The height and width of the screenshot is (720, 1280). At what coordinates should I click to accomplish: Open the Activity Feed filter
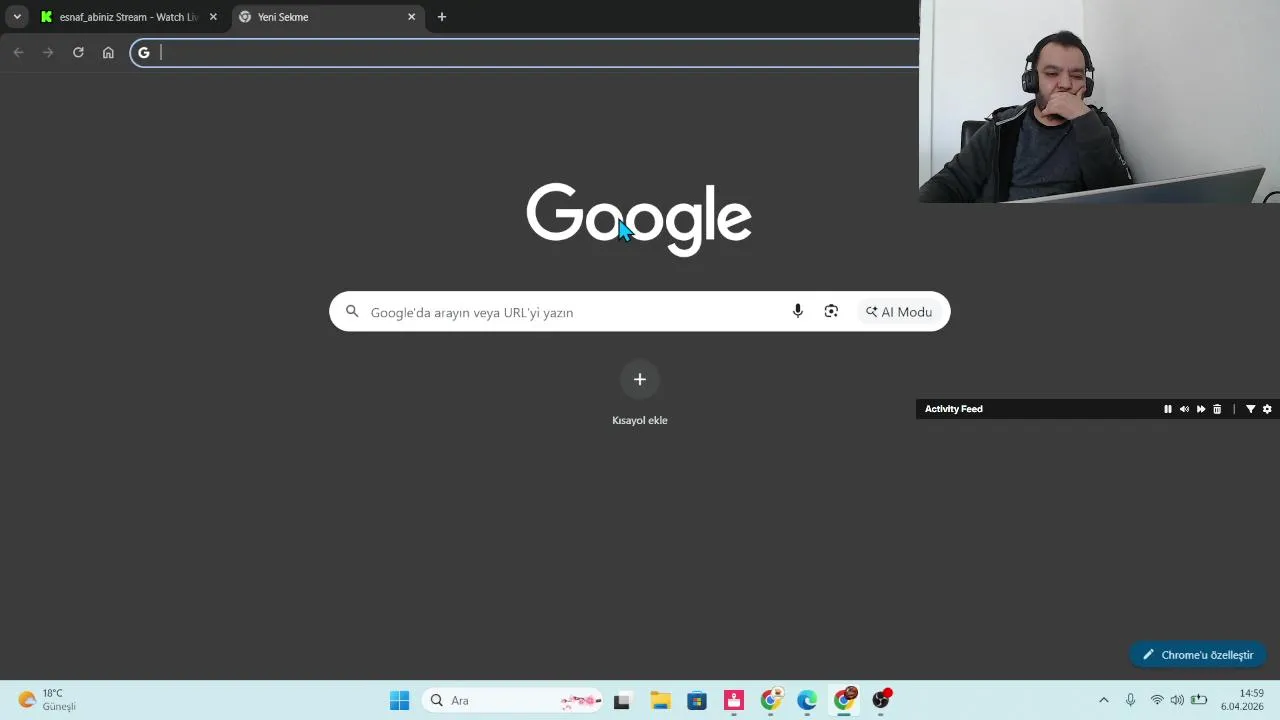pos(1250,409)
